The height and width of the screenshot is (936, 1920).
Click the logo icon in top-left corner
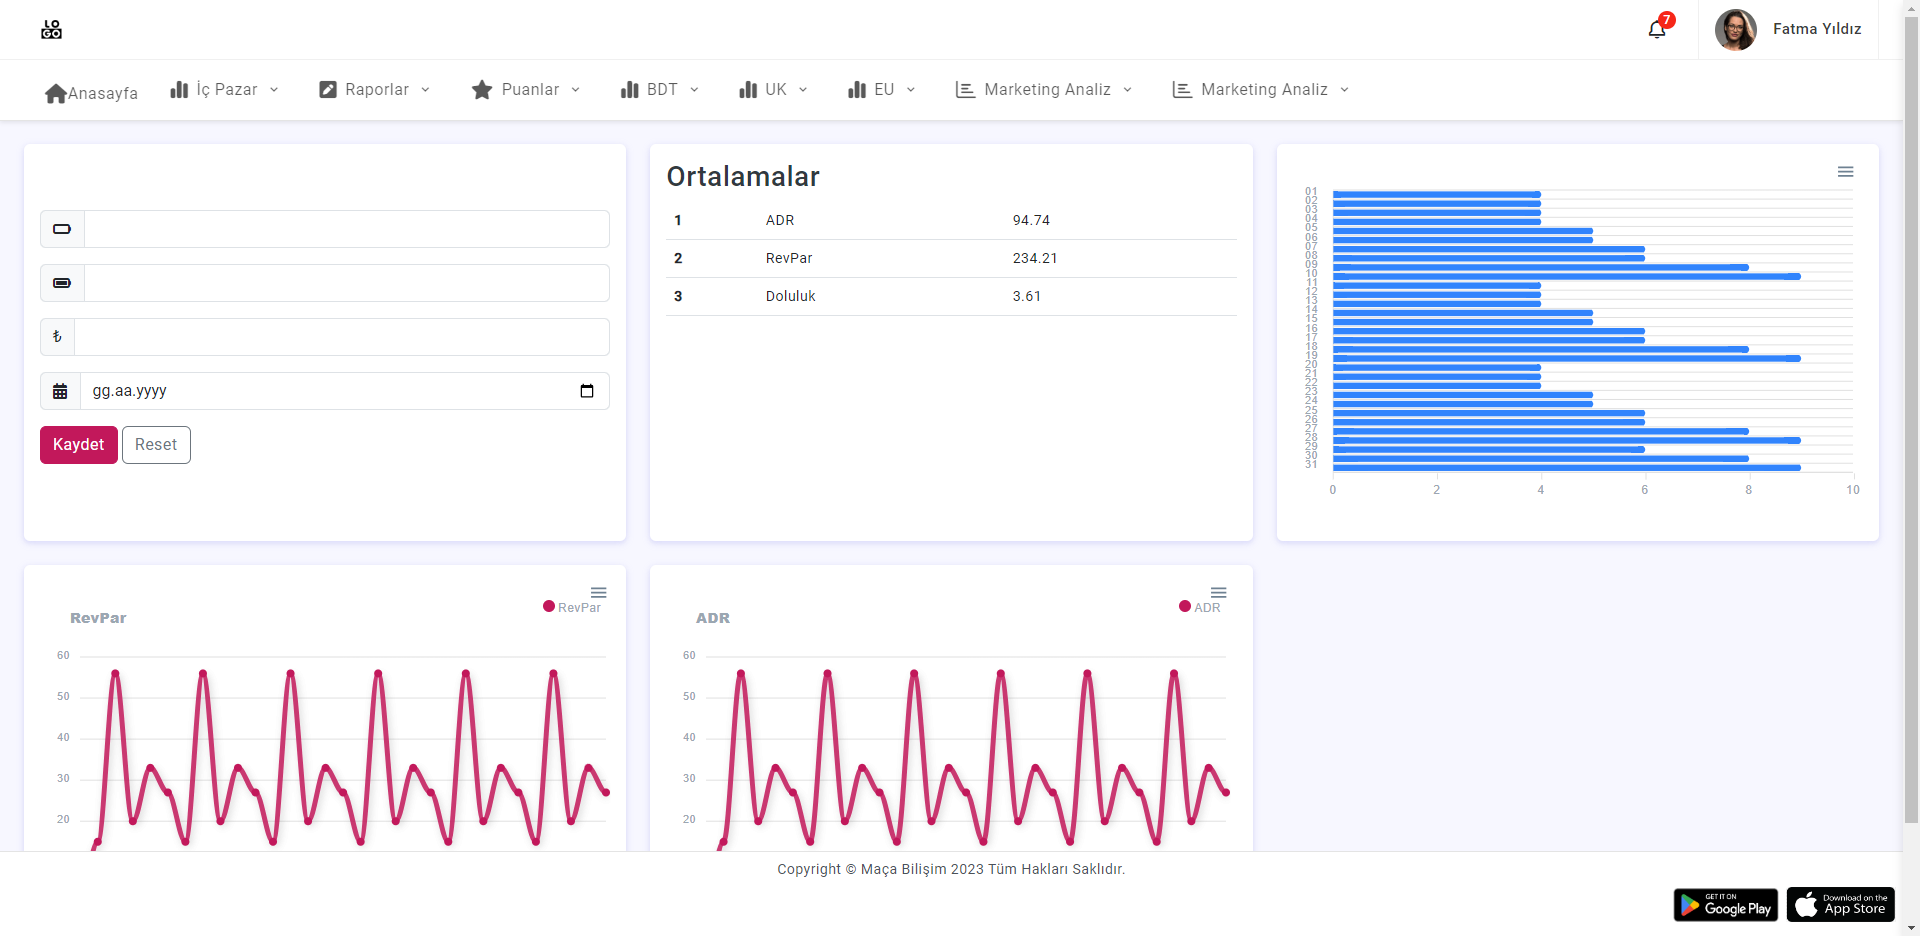tap(51, 30)
